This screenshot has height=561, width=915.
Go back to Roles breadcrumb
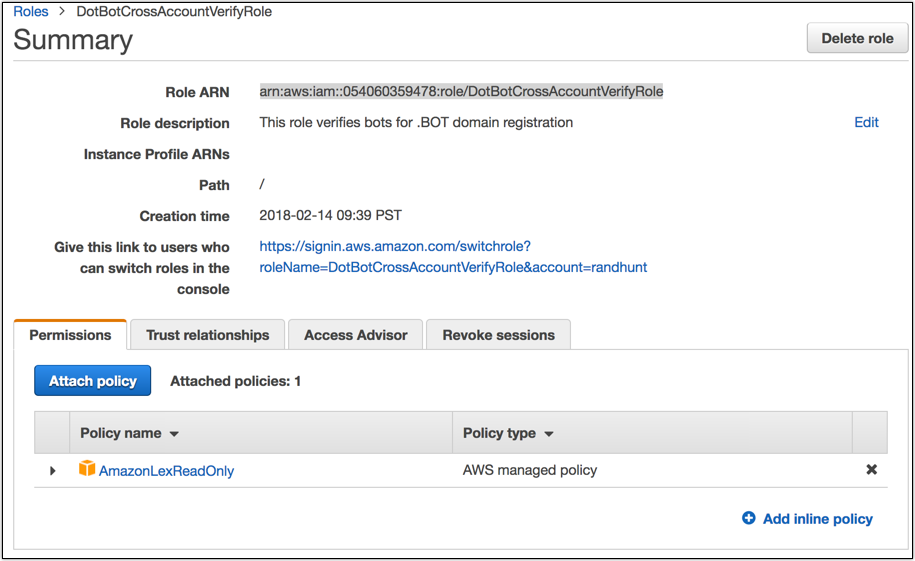click(30, 12)
